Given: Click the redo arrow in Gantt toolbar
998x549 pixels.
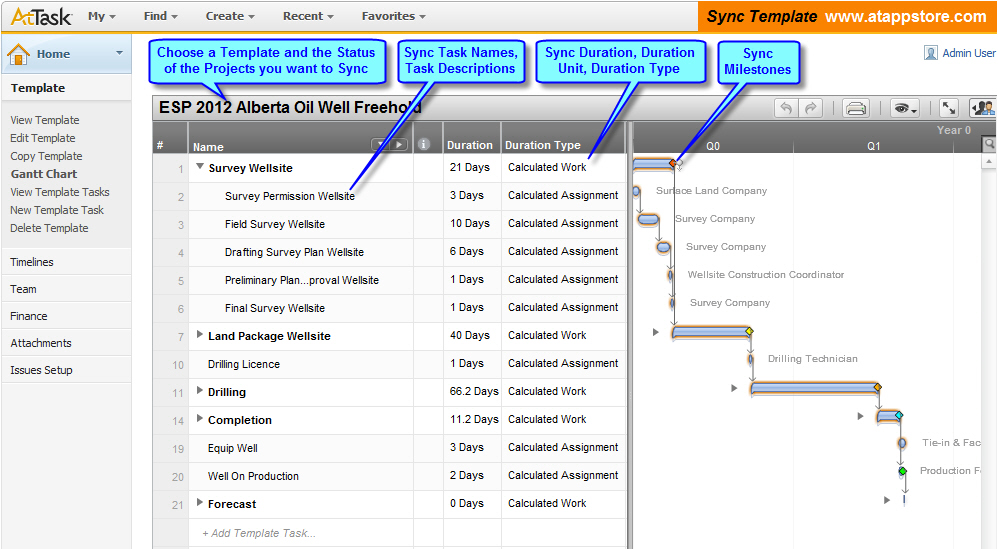Looking at the screenshot, I should point(810,108).
